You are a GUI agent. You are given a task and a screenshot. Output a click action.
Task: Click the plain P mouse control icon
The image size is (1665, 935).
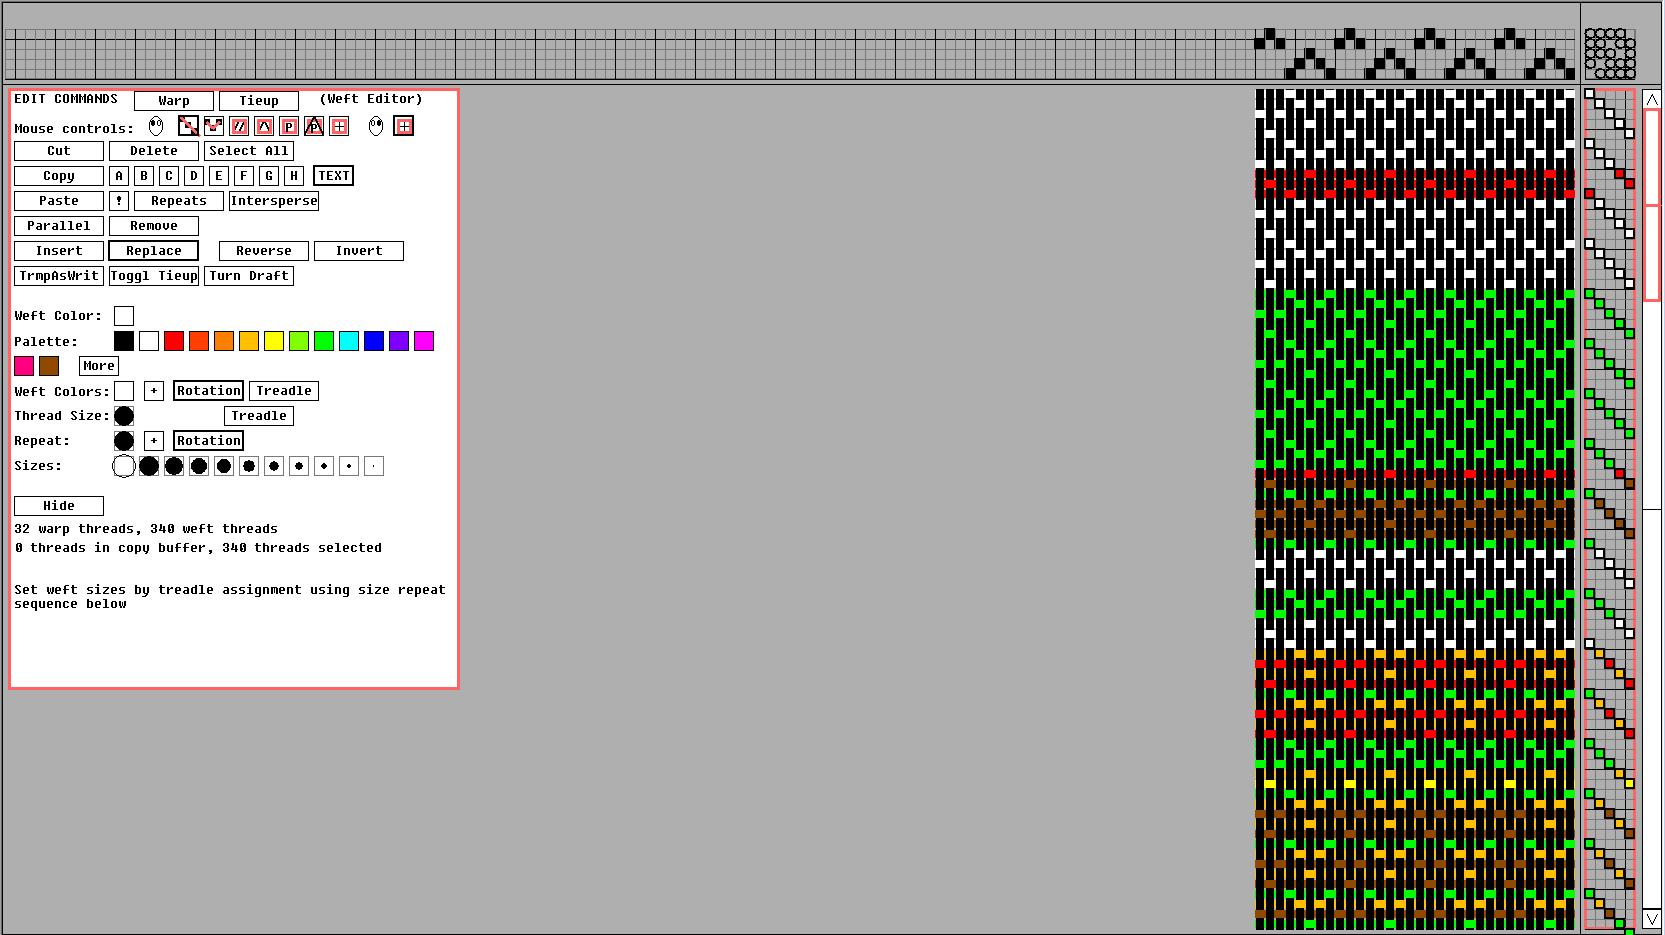pos(289,126)
